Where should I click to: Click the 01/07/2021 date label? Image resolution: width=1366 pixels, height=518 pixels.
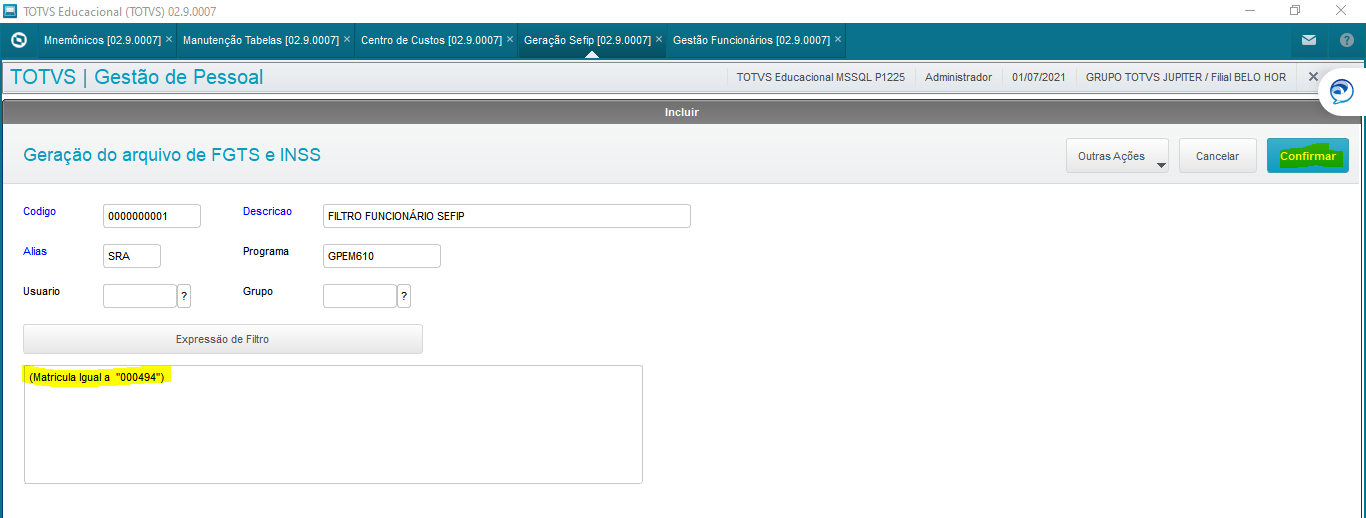pyautogui.click(x=1038, y=77)
